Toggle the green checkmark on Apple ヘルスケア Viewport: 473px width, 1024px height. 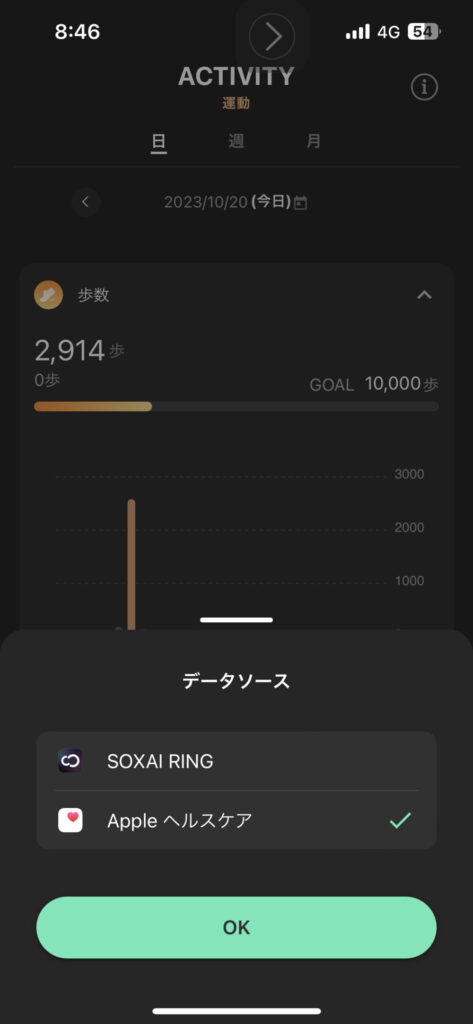point(400,820)
